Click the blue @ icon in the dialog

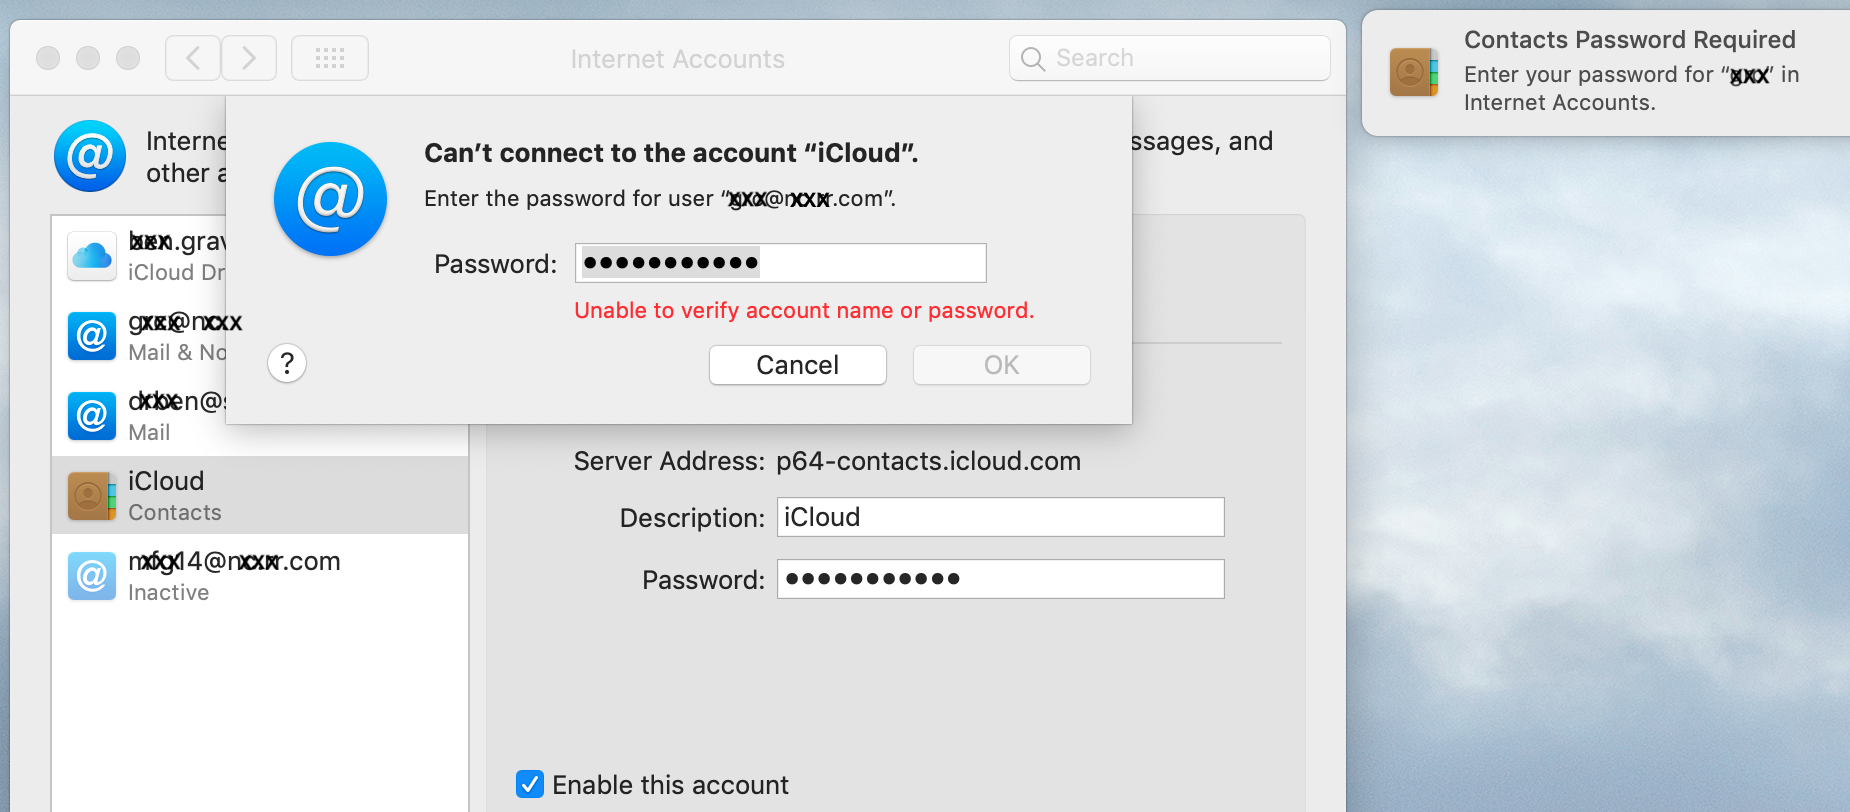[330, 199]
